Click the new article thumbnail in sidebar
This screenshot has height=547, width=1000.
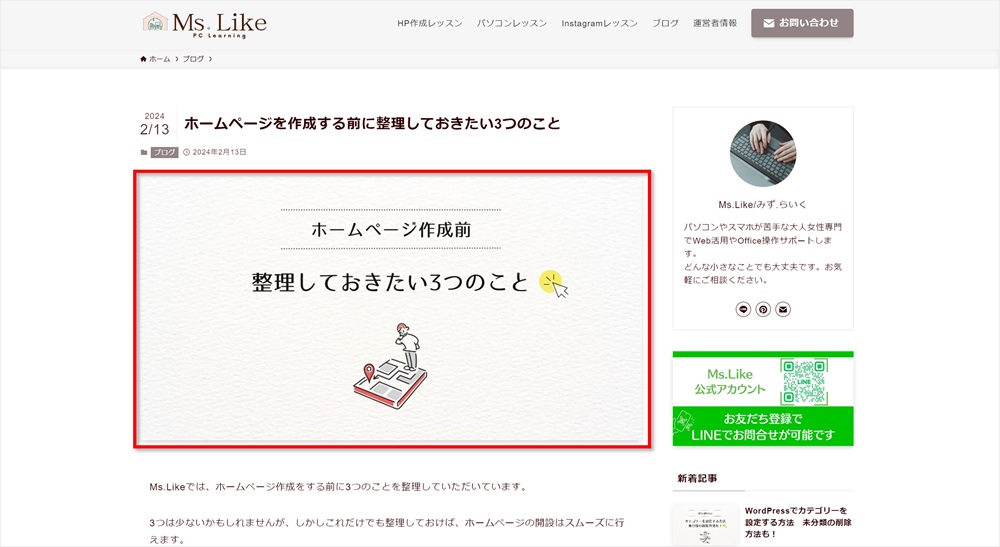[705, 525]
